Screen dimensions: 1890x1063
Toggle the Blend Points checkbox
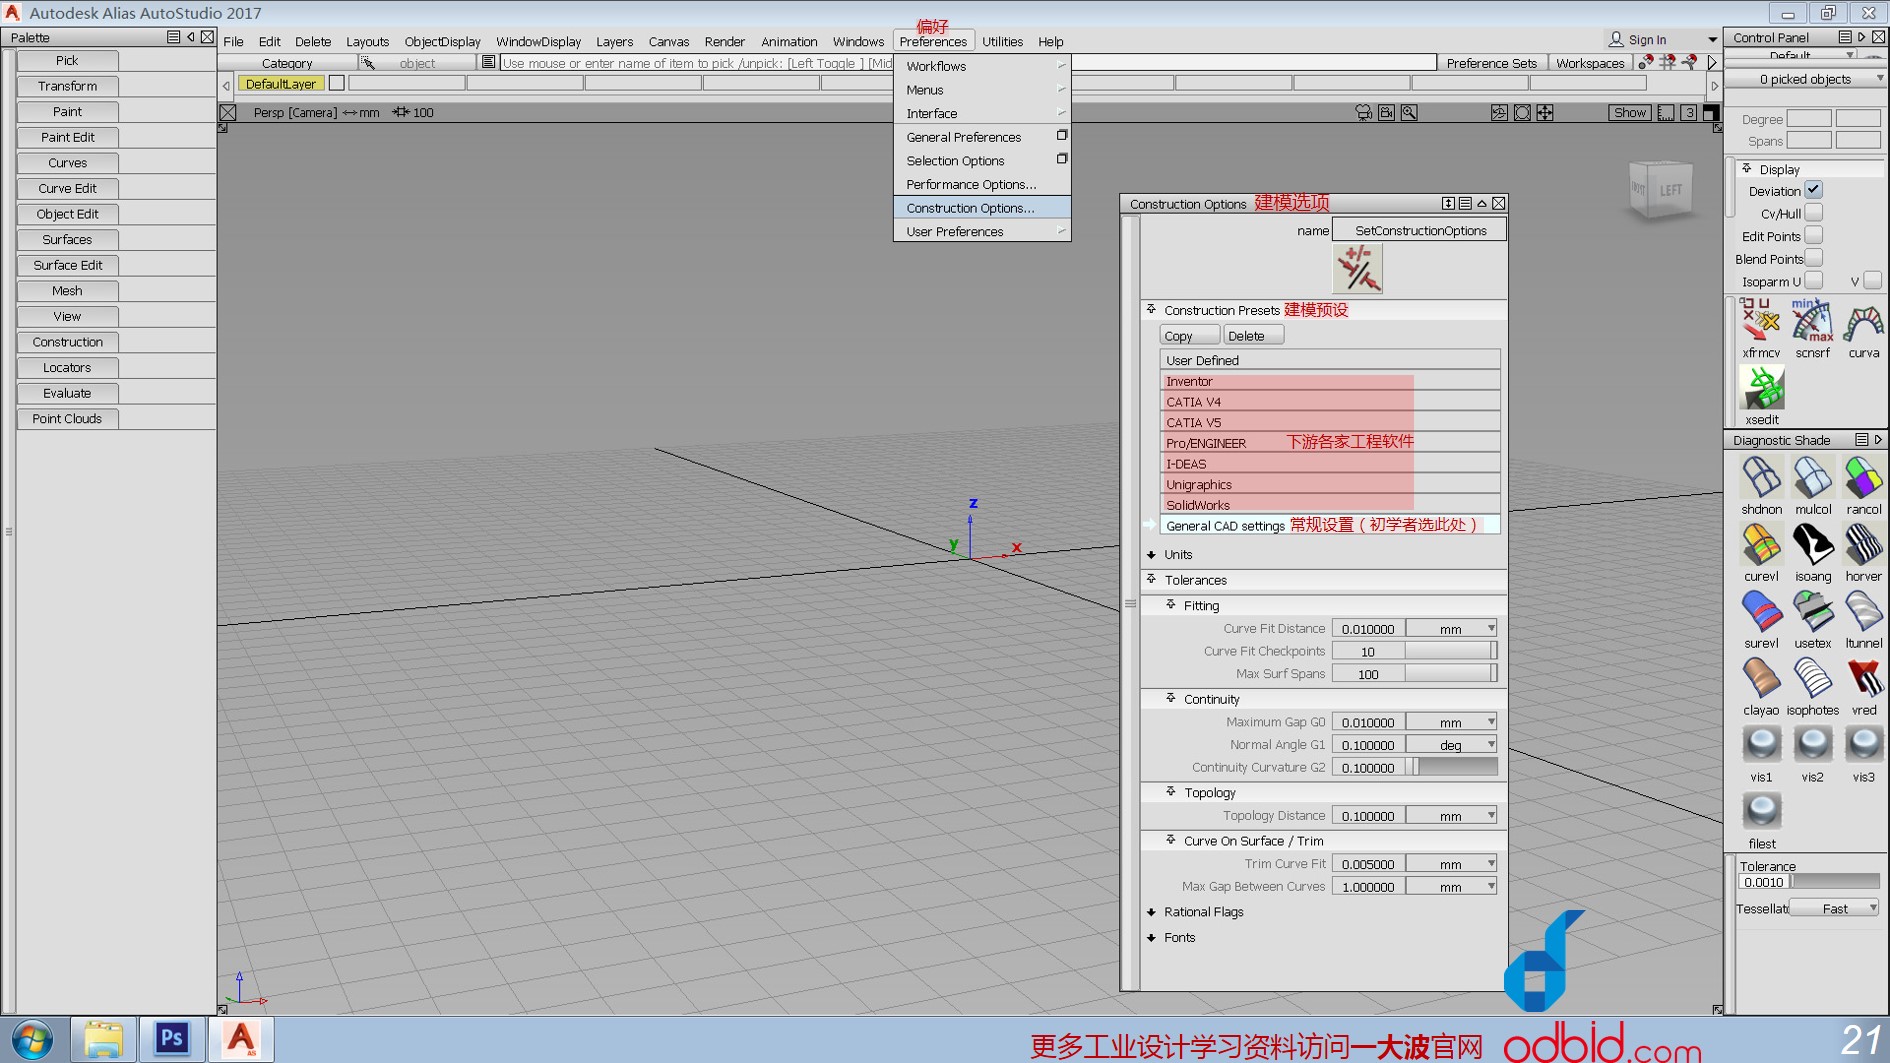(1813, 259)
